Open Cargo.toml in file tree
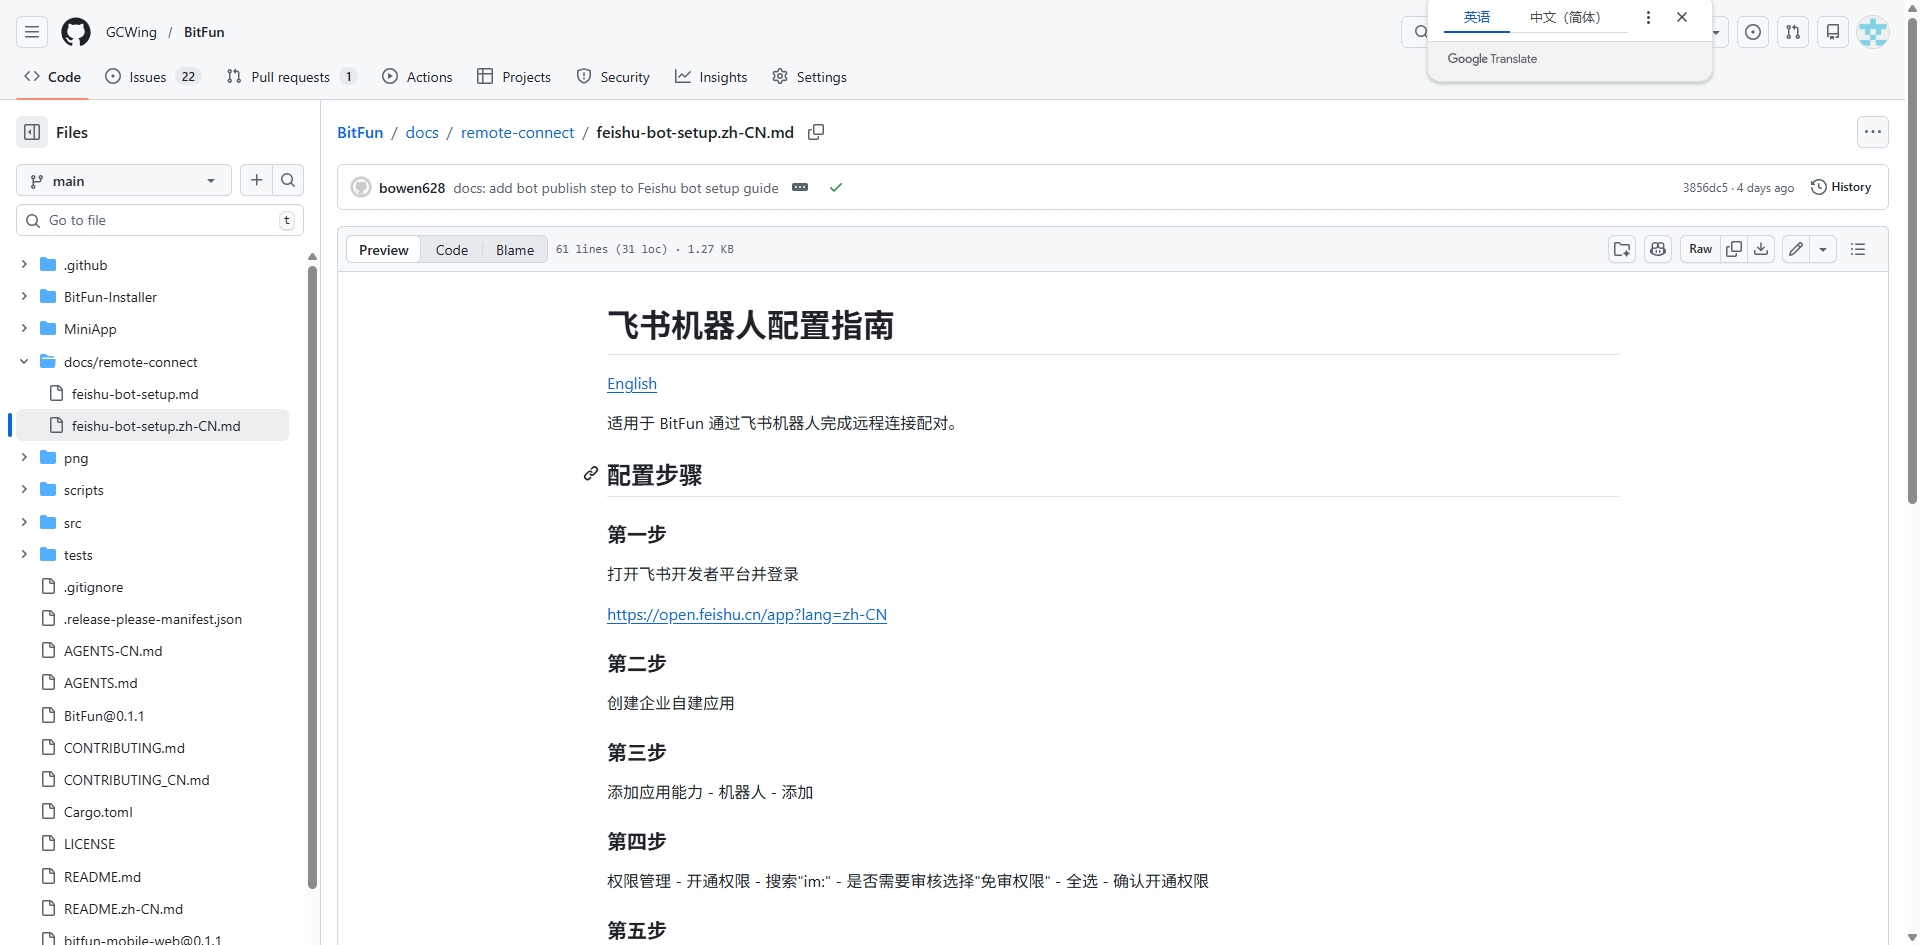Screen dimensions: 1920x945 tap(98, 812)
